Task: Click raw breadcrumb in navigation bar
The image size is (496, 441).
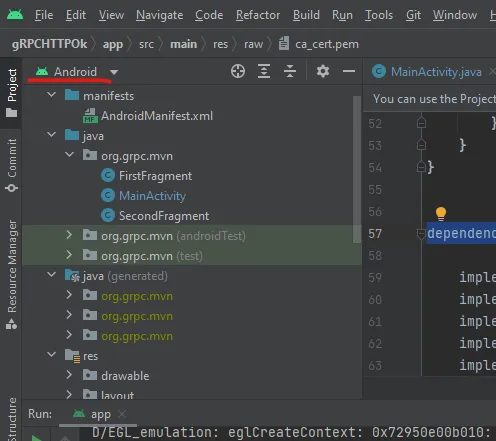Action: coord(253,44)
